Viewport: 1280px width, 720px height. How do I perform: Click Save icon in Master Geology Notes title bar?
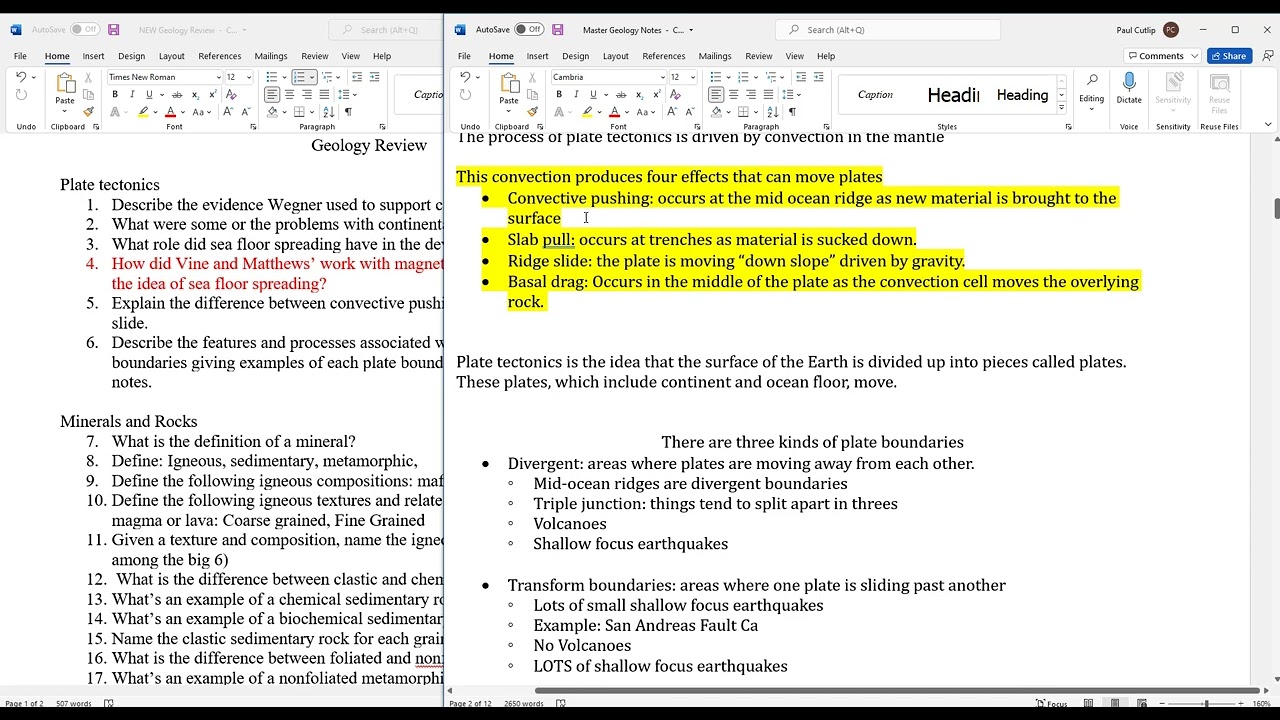558,29
